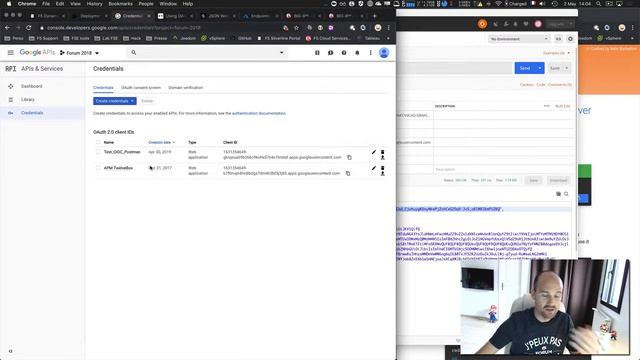The image size is (640, 360).
Task: Sort by the Creation date column
Action: click(162, 142)
